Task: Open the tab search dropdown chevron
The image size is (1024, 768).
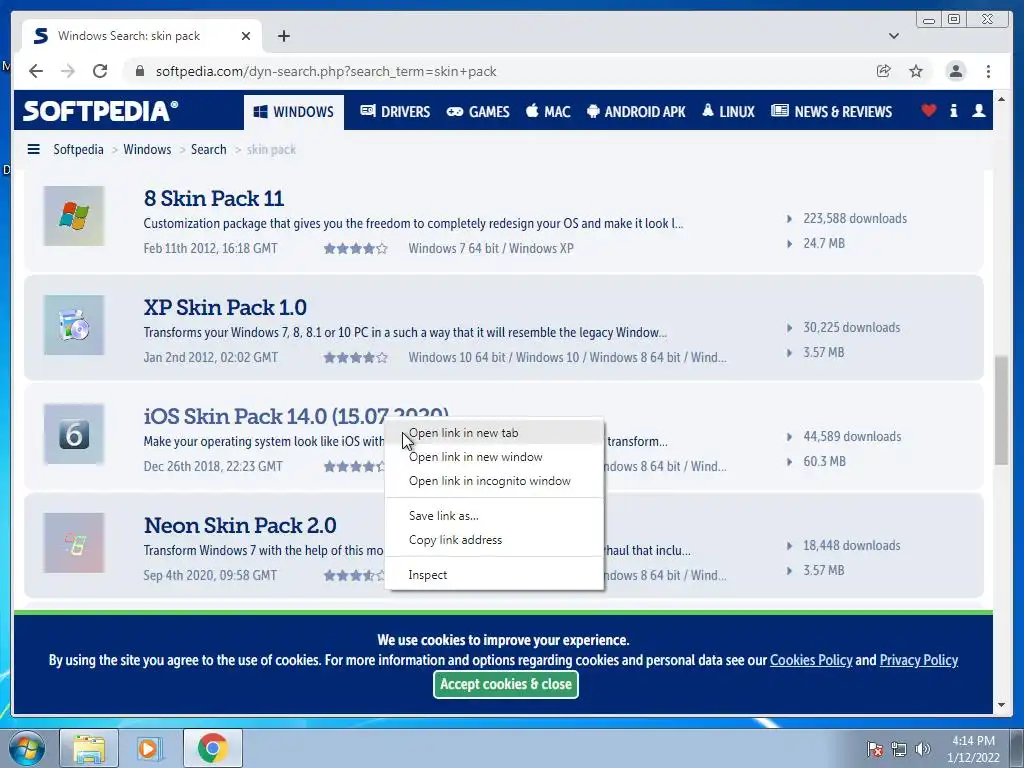Action: [x=894, y=36]
